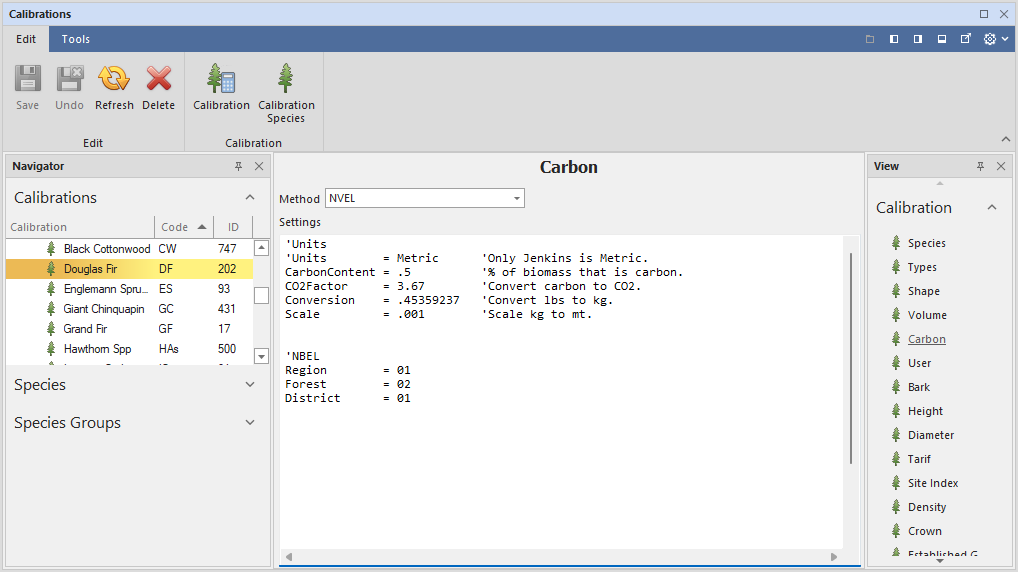This screenshot has height=572, width=1018.
Task: Sort by the Code column header
Action: pyautogui.click(x=184, y=227)
